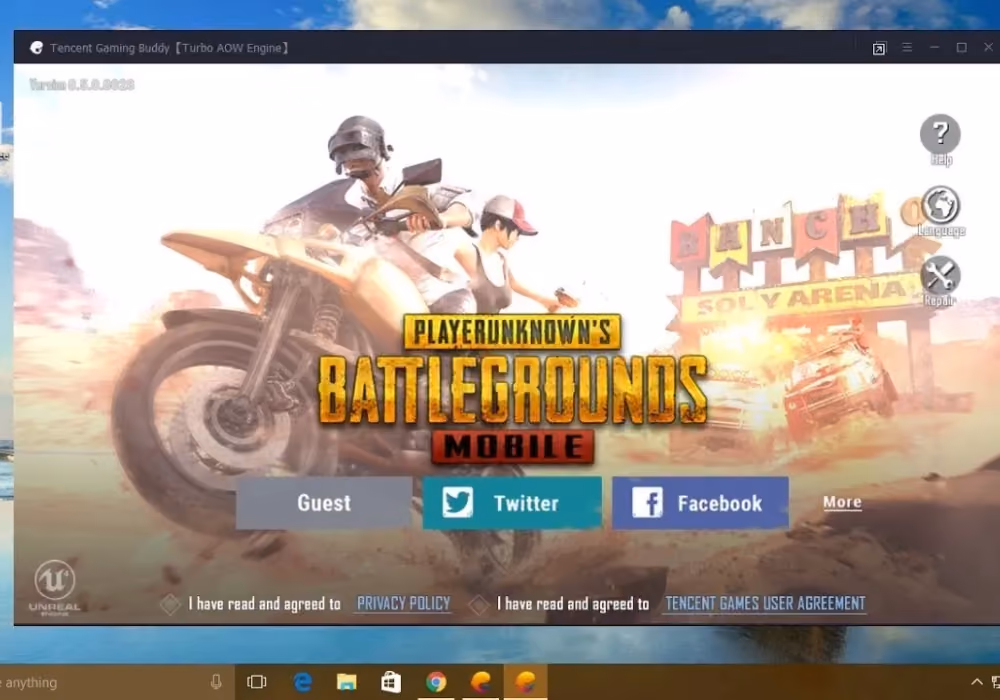Switch to first Tencent Gaming Buddy taskbar icon

pyautogui.click(x=480, y=683)
